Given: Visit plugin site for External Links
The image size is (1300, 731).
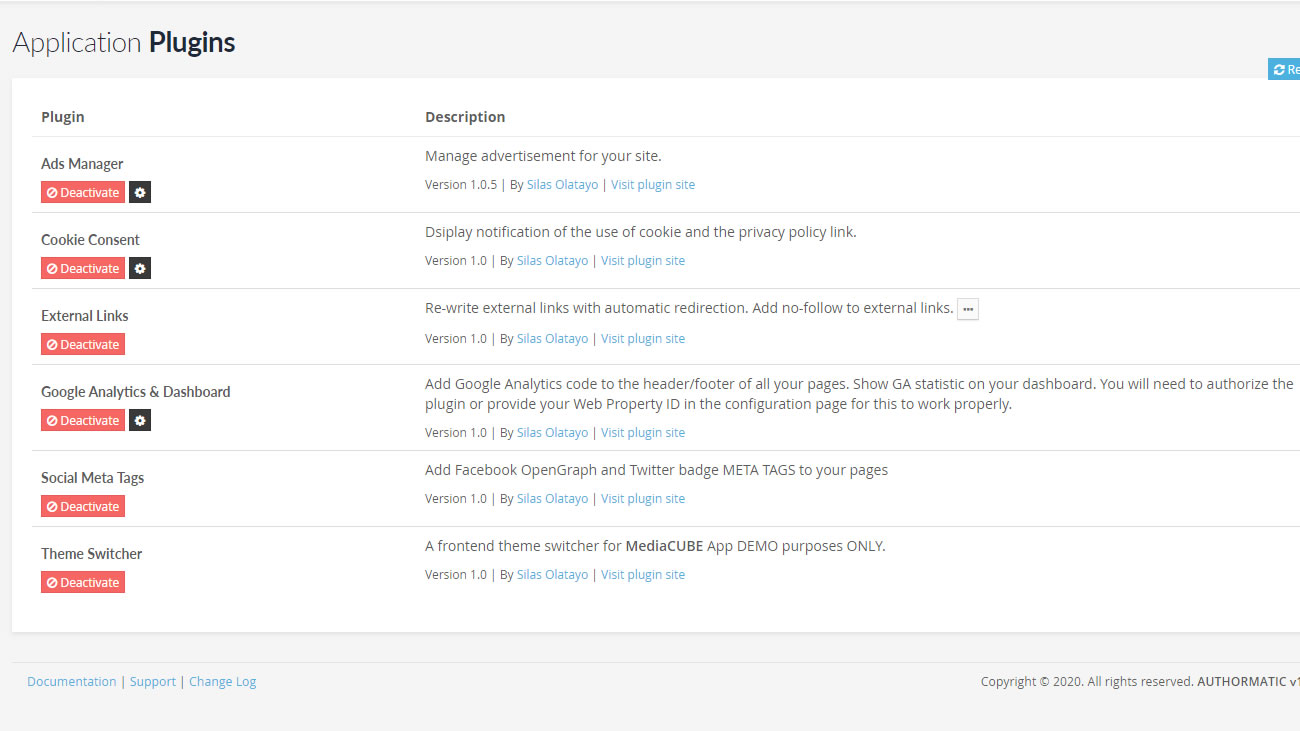Looking at the screenshot, I should tap(643, 339).
